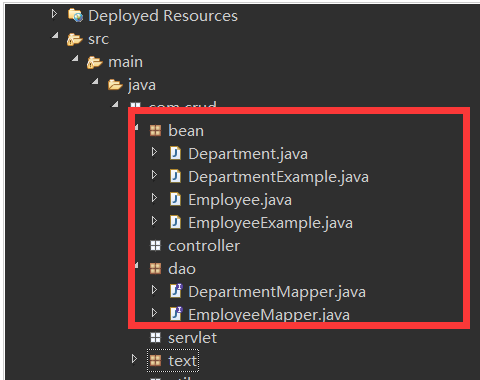Select EmployeeMapper.java file
Image resolution: width=480 pixels, height=380 pixels.
click(269, 315)
